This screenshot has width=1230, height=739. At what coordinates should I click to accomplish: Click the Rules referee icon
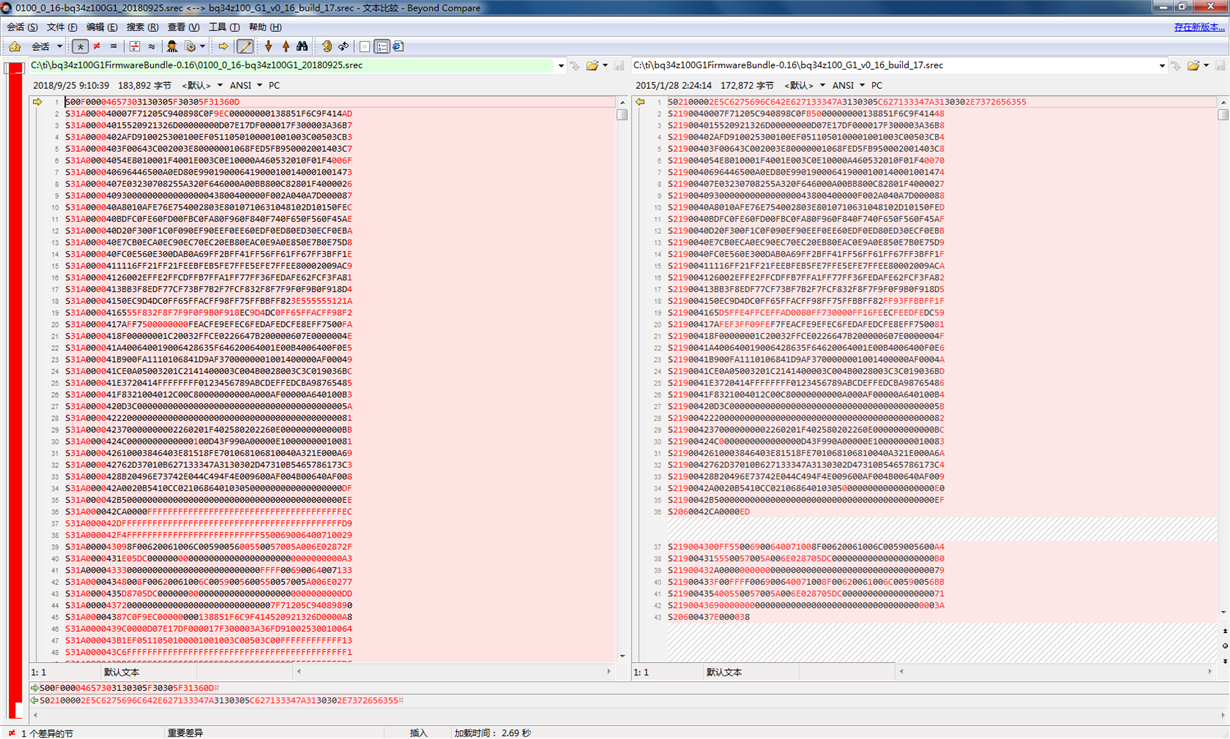coord(172,46)
